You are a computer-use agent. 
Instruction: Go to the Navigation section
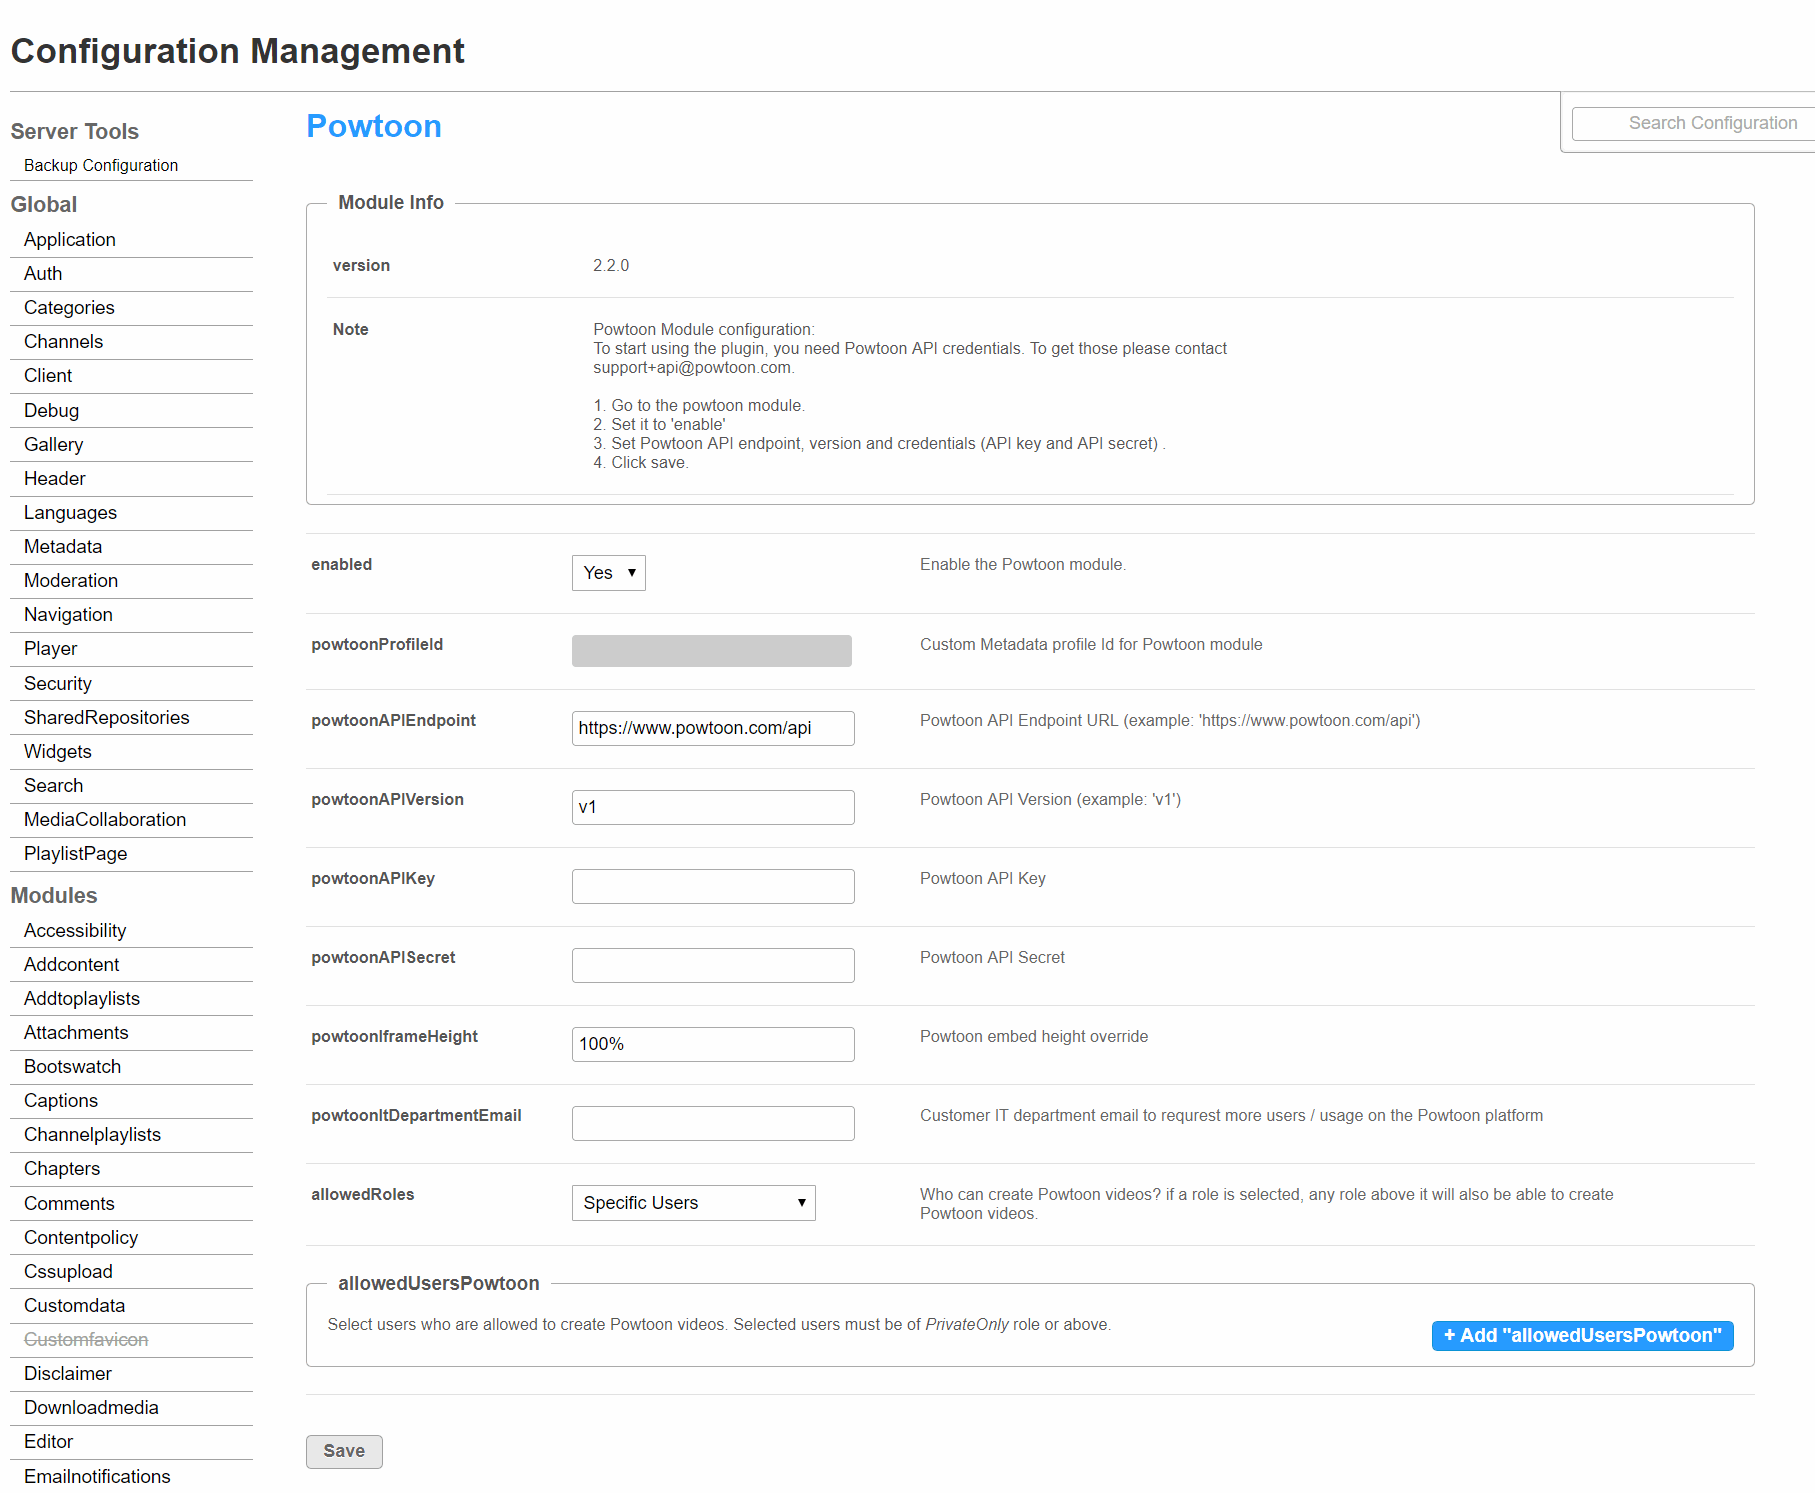click(x=68, y=615)
